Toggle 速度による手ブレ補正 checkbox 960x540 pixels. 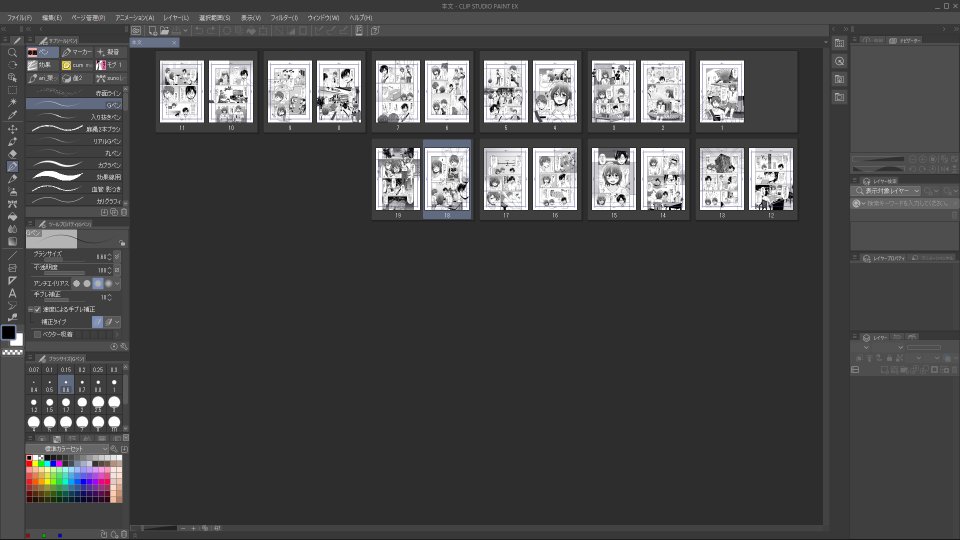(x=37, y=309)
